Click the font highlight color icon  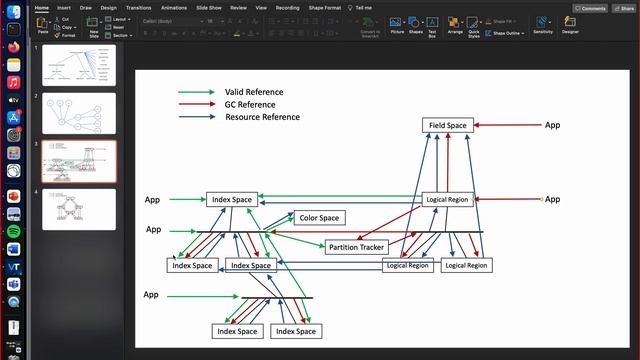[x=237, y=33]
